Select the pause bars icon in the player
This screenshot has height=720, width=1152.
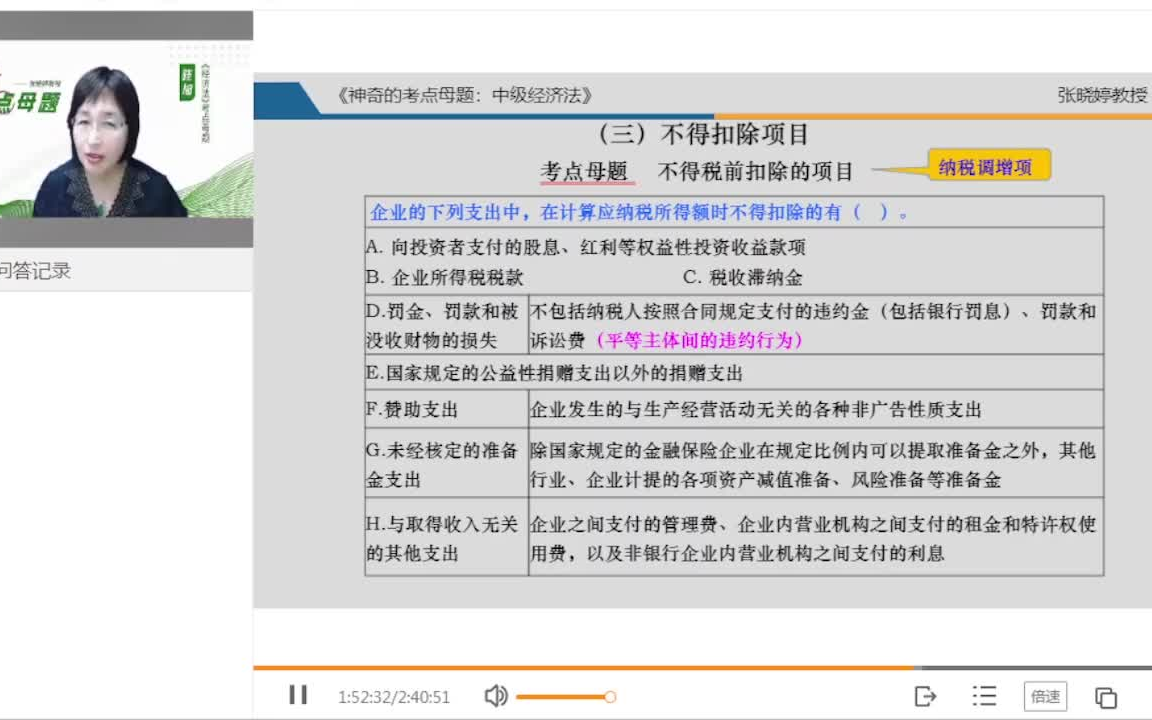297,695
